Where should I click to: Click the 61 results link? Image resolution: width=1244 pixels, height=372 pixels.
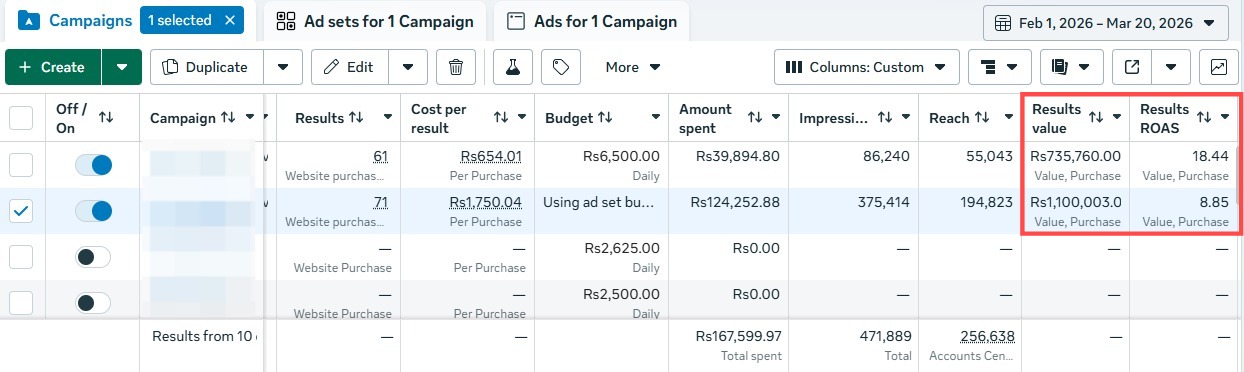click(x=380, y=156)
